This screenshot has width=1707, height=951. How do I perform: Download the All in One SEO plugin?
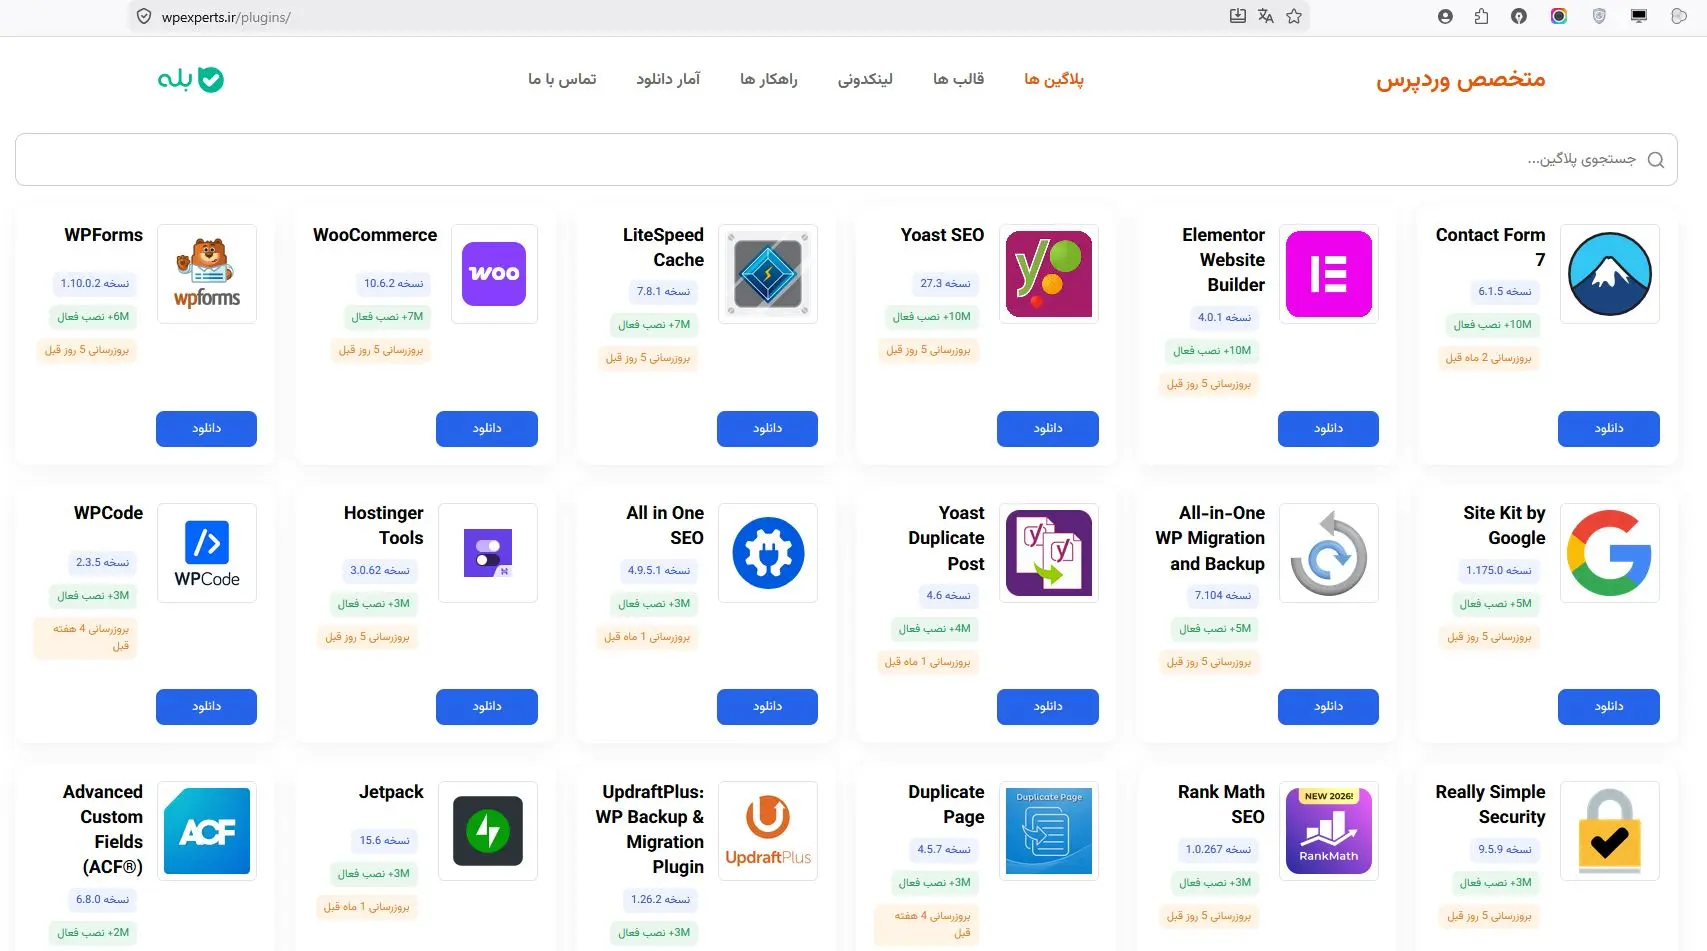(x=768, y=707)
